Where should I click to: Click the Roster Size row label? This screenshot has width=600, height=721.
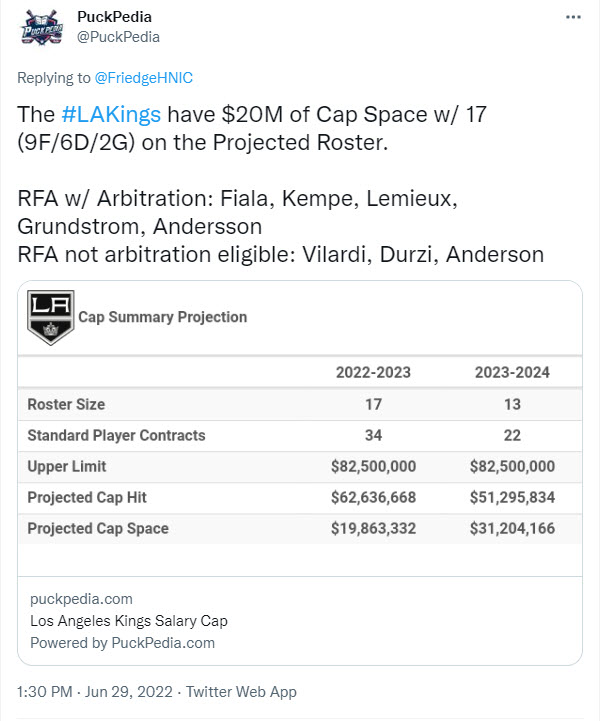click(66, 404)
